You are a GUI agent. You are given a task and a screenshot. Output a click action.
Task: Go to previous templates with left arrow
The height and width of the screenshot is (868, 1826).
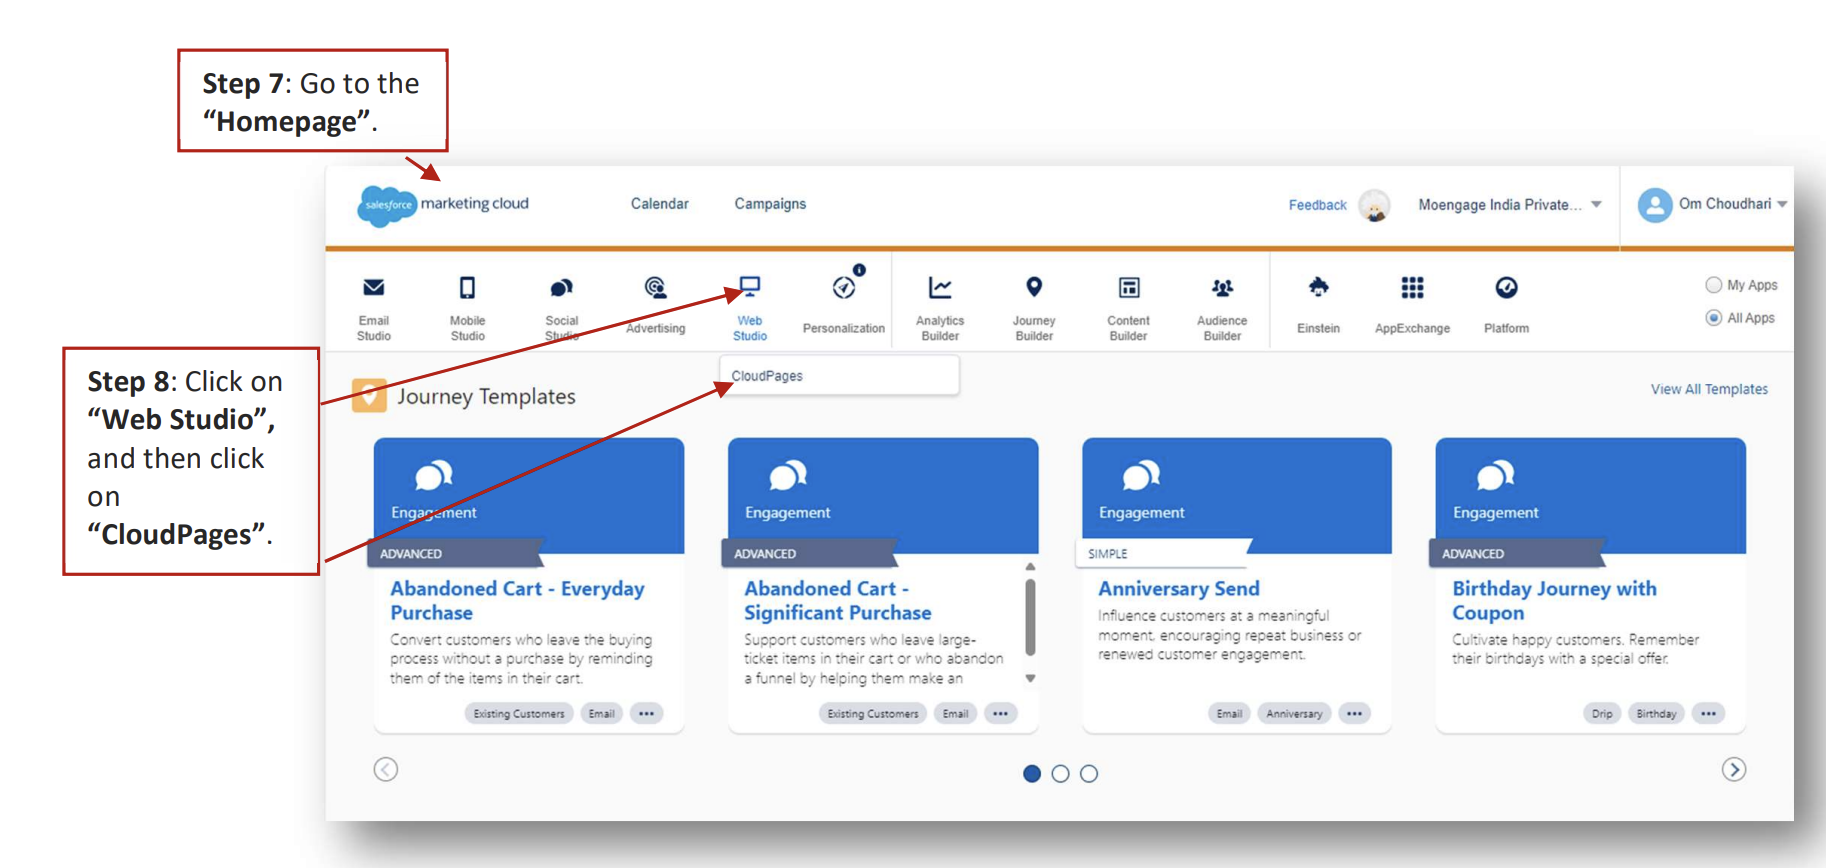[x=386, y=769]
